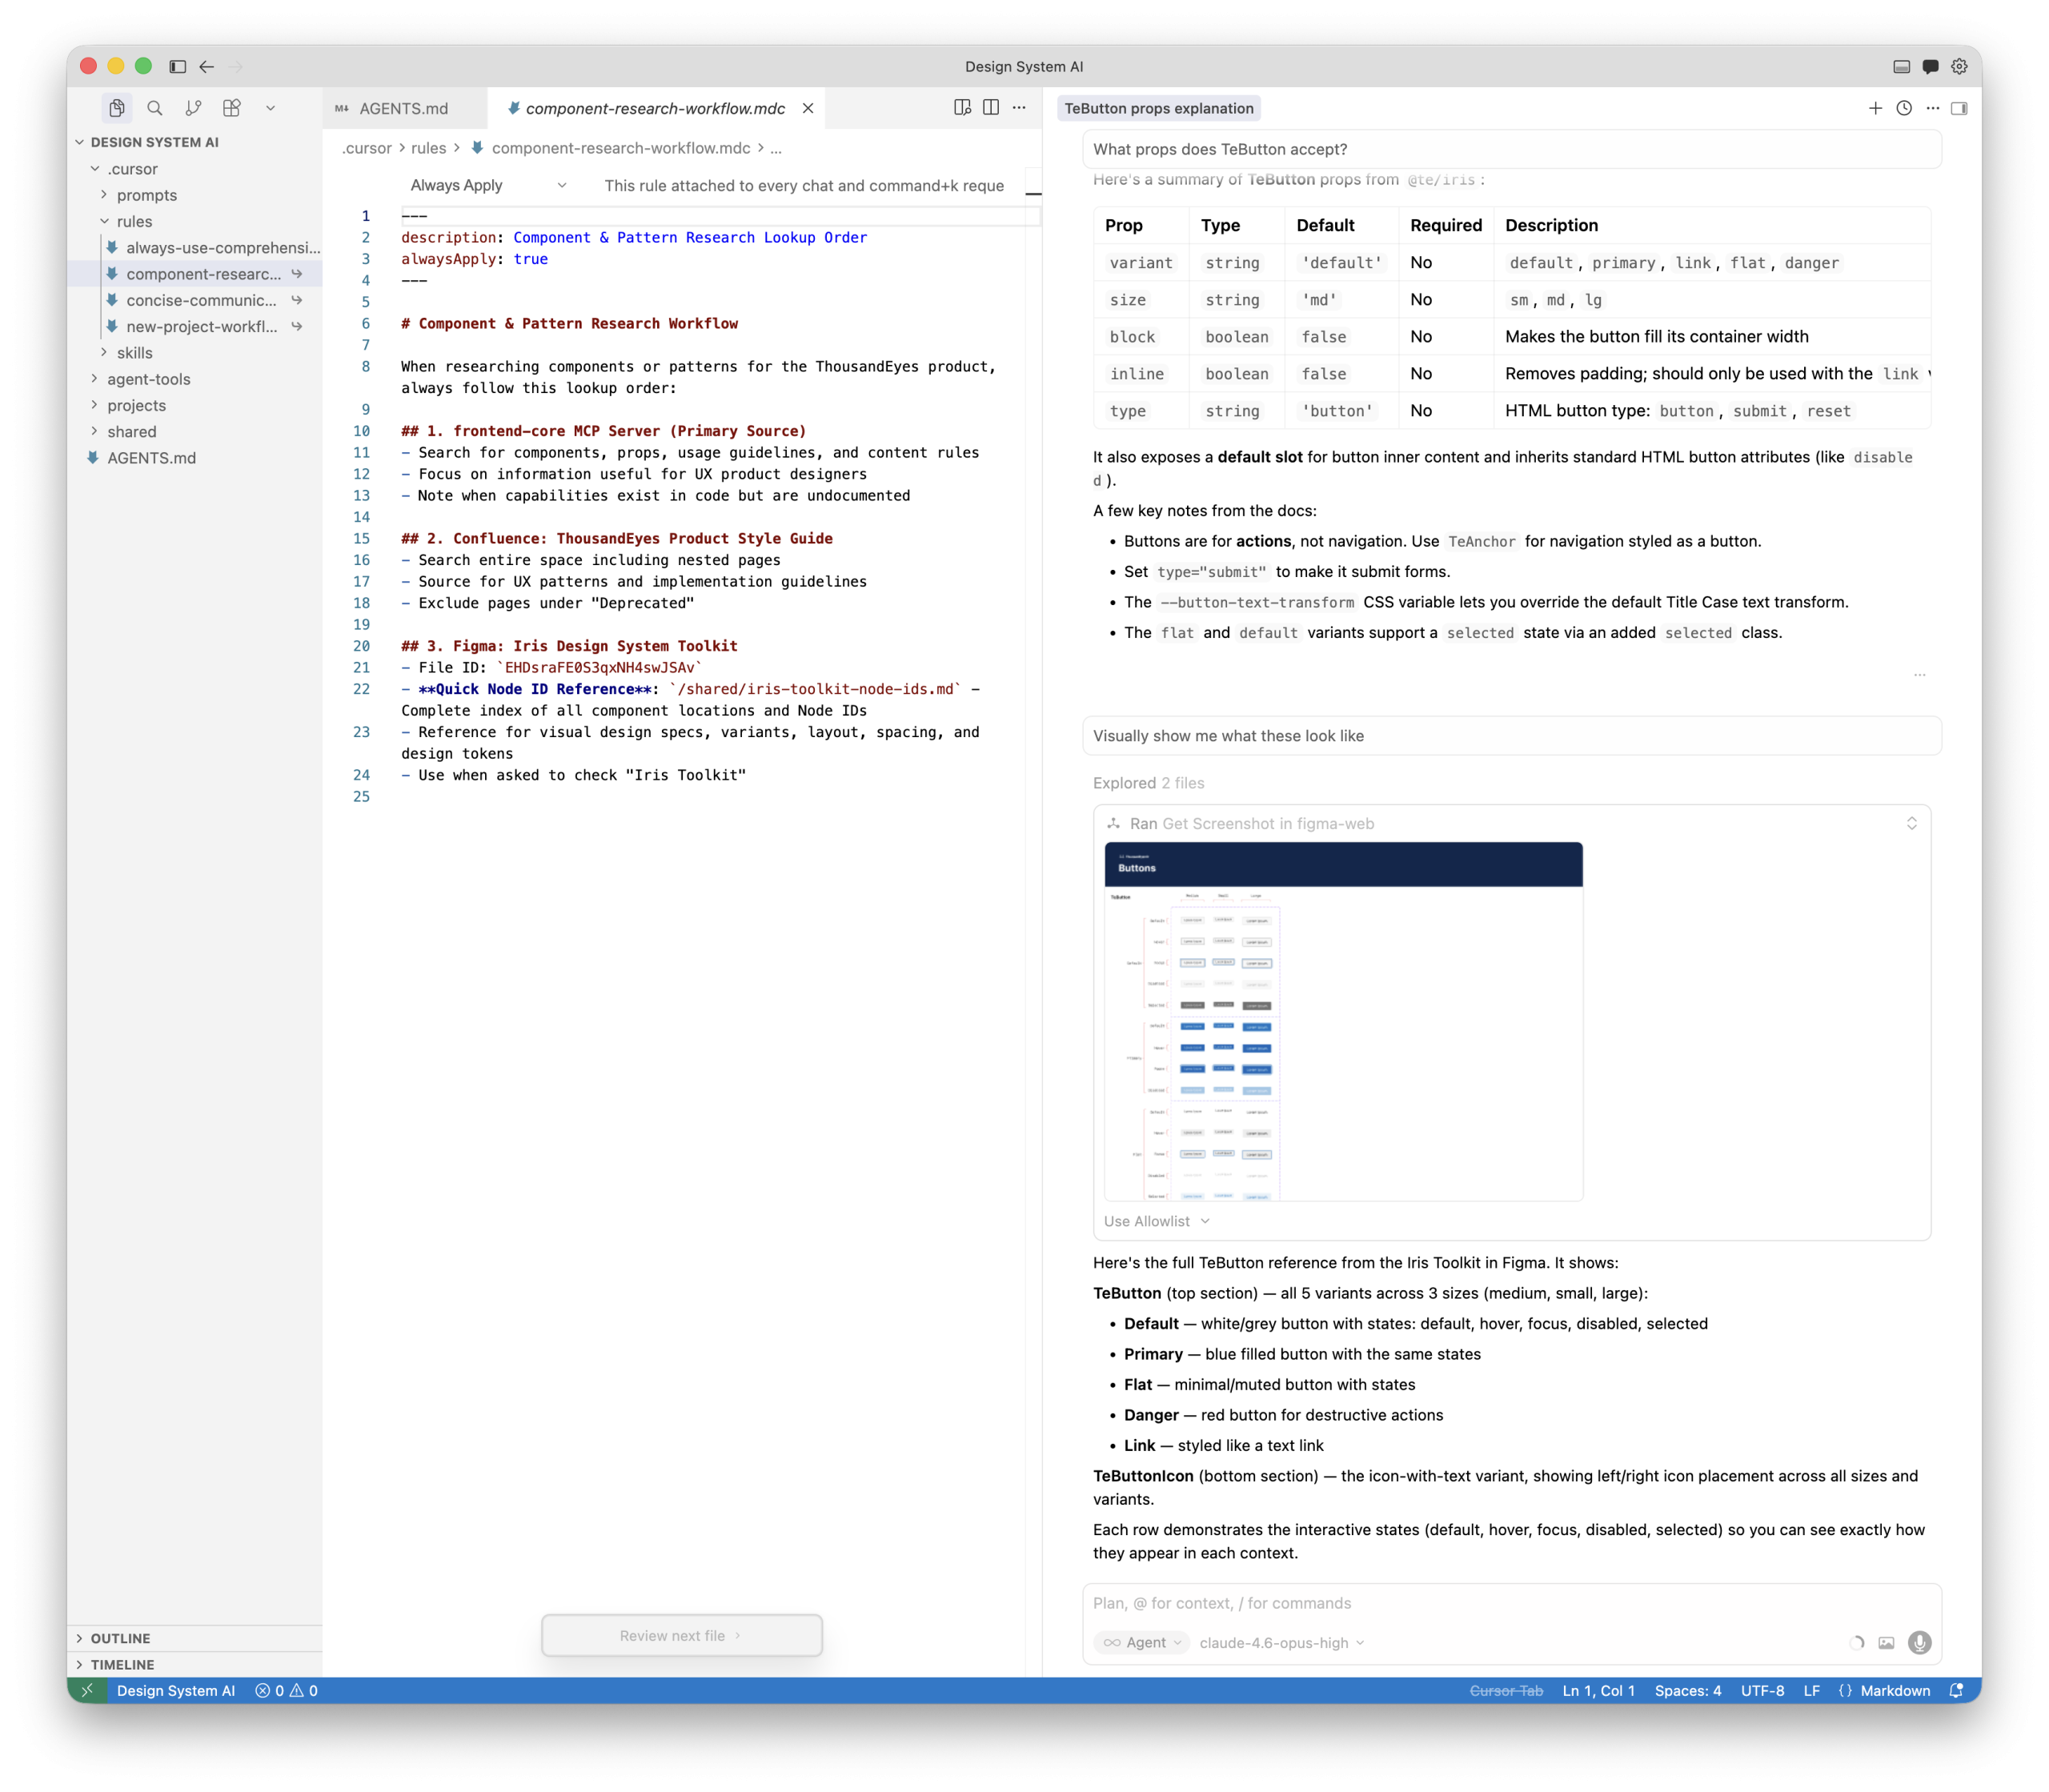Toggle the bottom panel layout icon
Screen dimensions: 2049x1792
[1901, 66]
